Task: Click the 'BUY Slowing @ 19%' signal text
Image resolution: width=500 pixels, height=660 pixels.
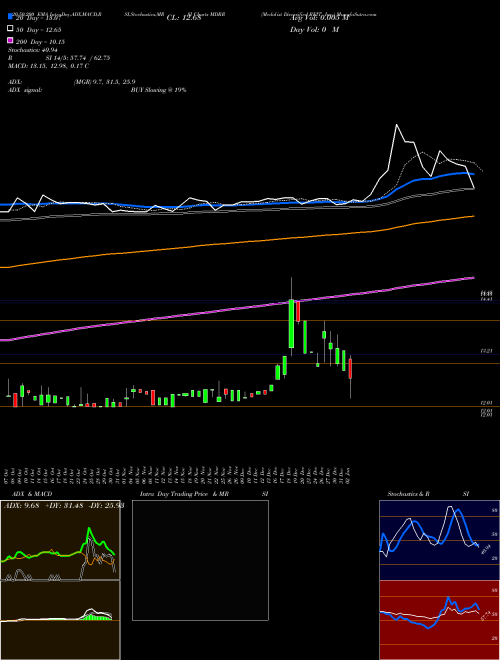Action: [x=159, y=90]
